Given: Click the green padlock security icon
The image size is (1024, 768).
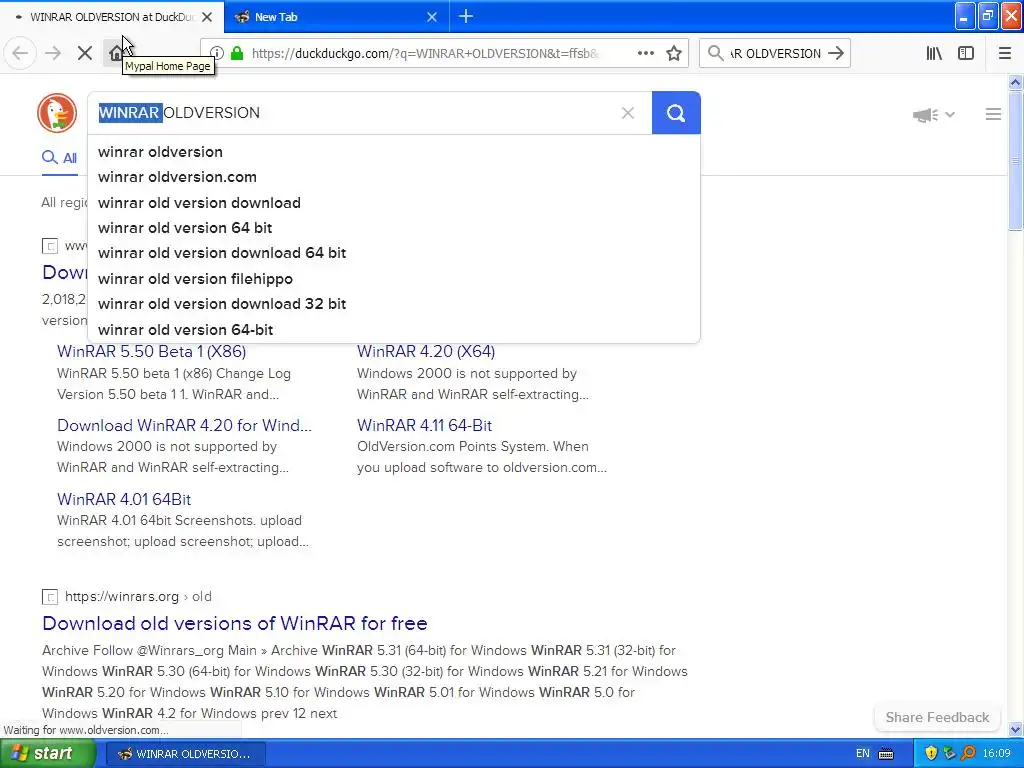Looking at the screenshot, I should pyautogui.click(x=237, y=53).
